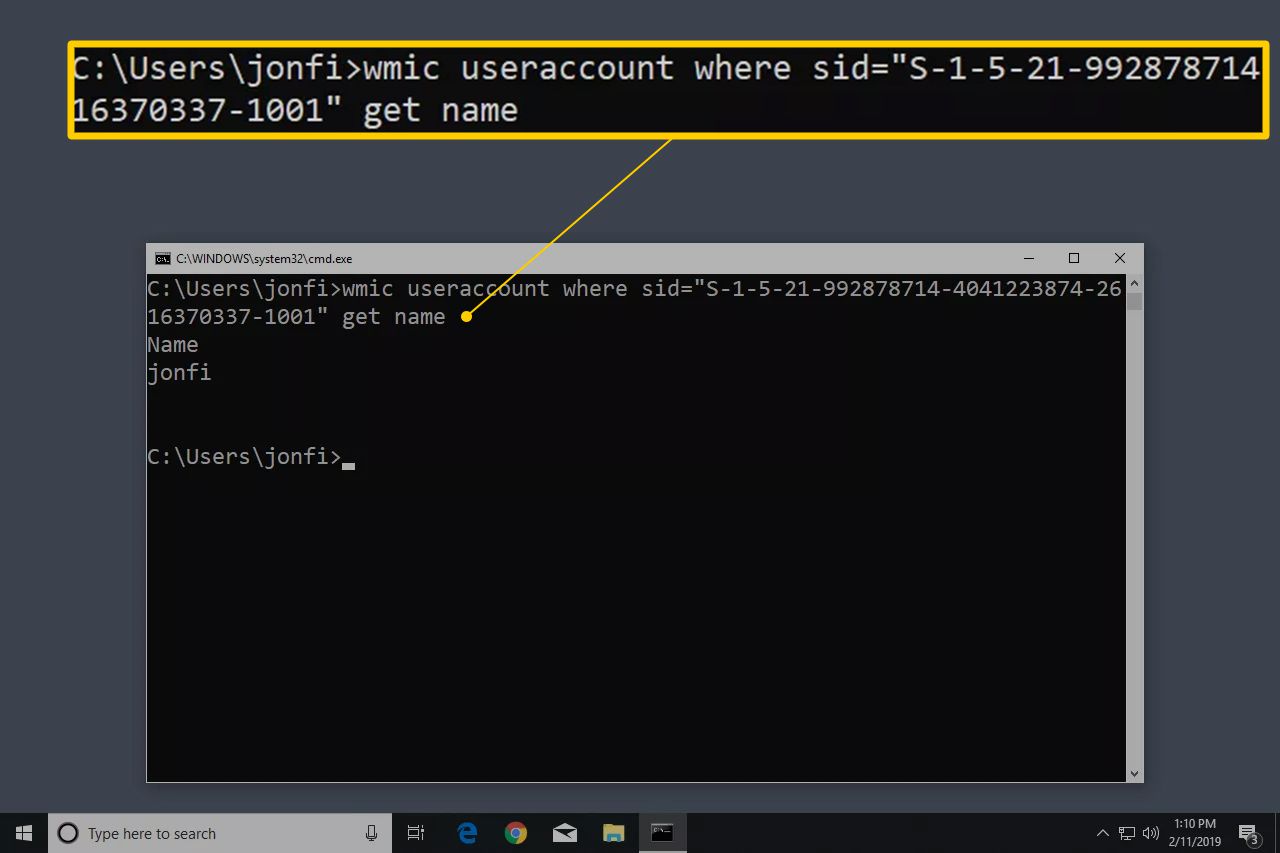Focus the Type here to search box
Screen dimensions: 1280x853
[220, 833]
